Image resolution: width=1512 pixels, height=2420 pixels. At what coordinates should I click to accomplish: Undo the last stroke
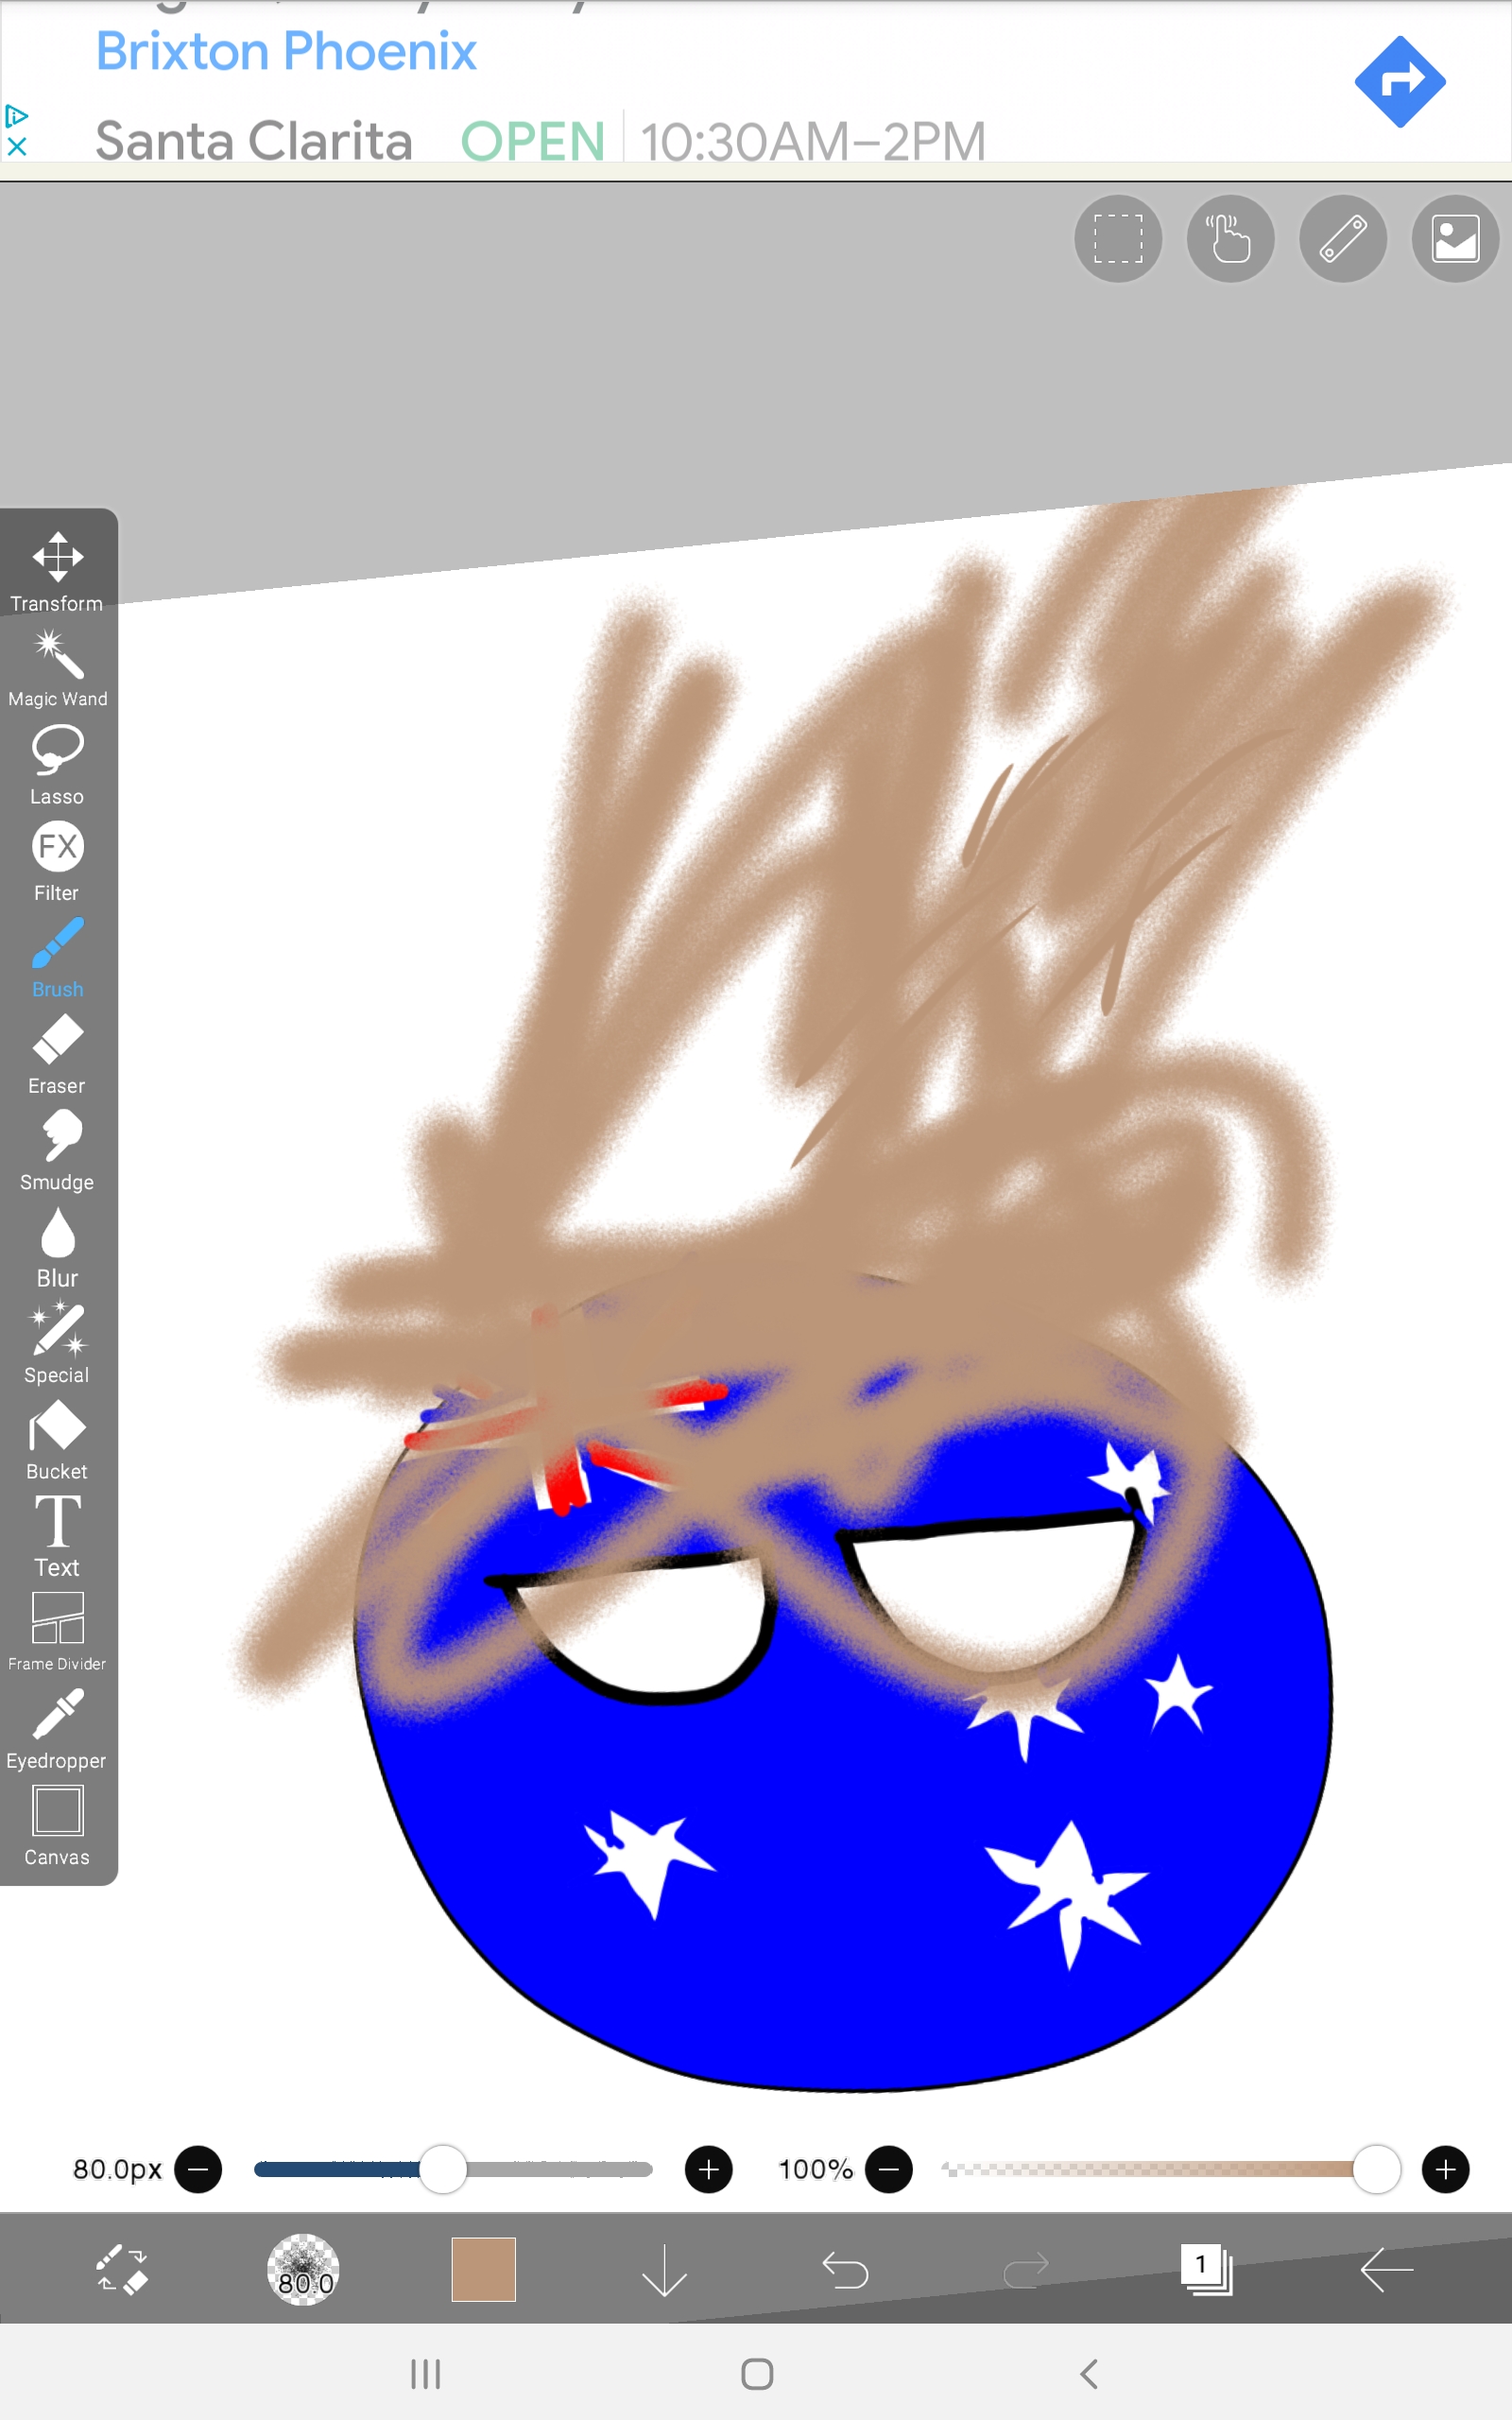(845, 2269)
